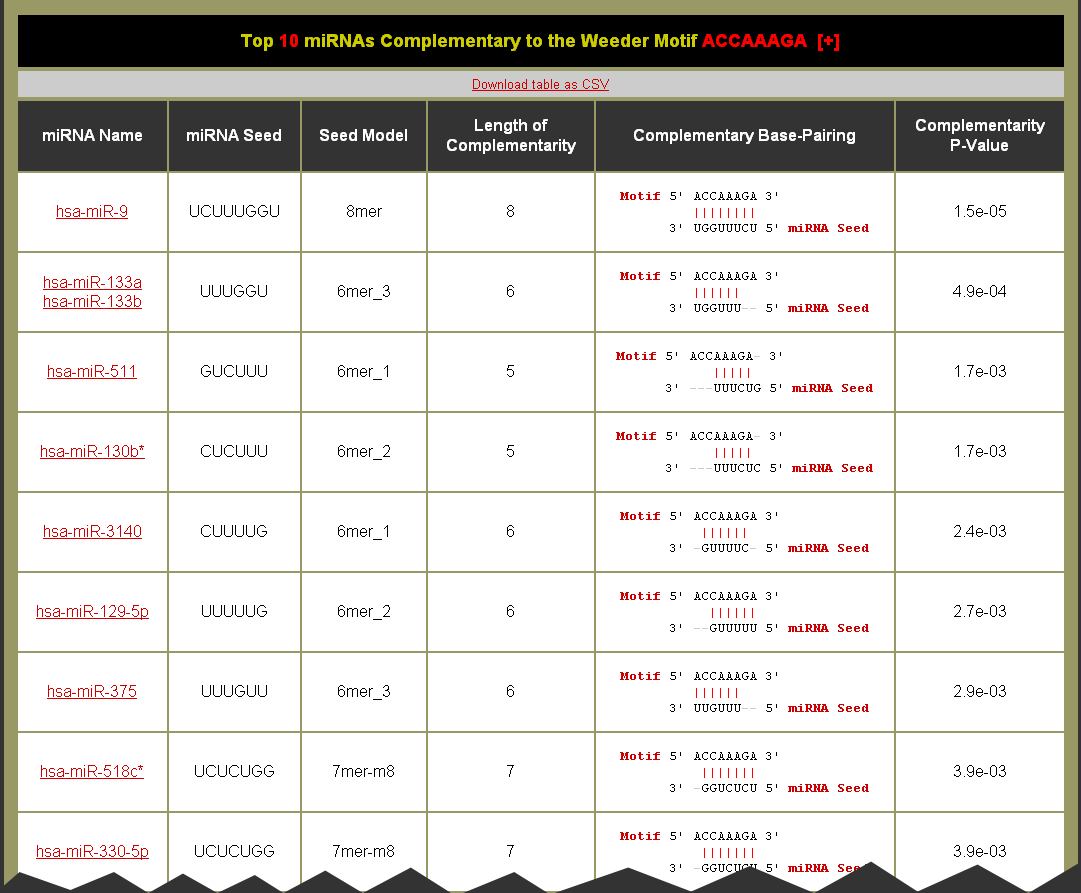Click the hsa-miR-330-5p link

[x=92, y=851]
